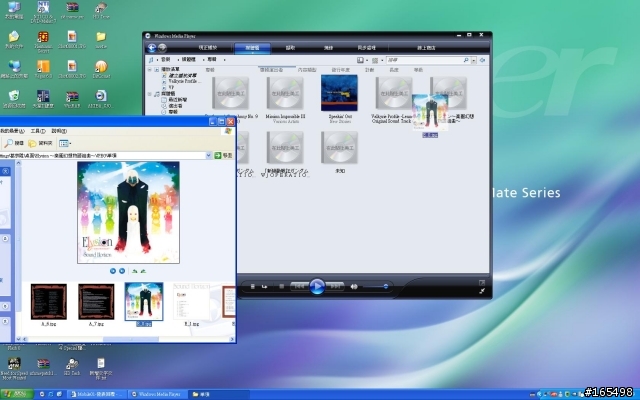Select the Artist item under Library tree
640x400 pixels.
172,106
